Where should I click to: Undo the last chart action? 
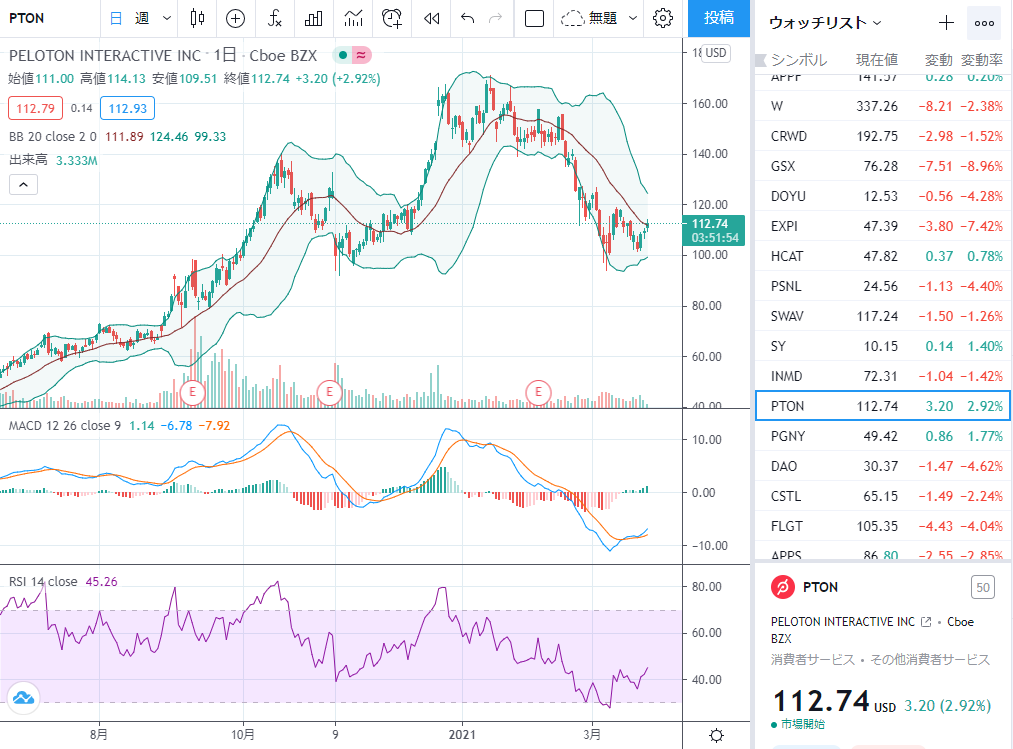(x=468, y=18)
